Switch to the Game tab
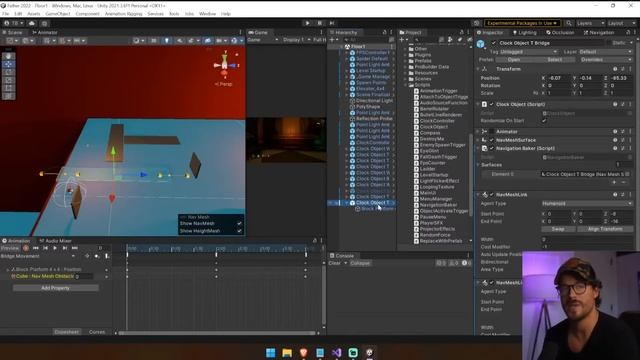 click(x=258, y=32)
